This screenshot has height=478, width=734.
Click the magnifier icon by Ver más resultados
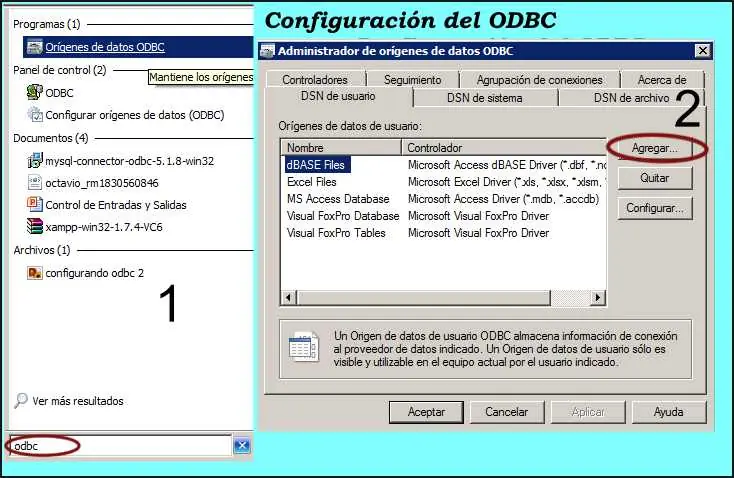click(21, 400)
